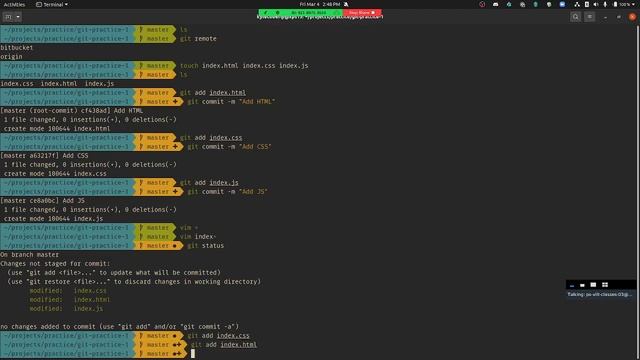Open the terminal search magnifier icon
This screenshot has height=360, width=640.
tap(576, 17)
